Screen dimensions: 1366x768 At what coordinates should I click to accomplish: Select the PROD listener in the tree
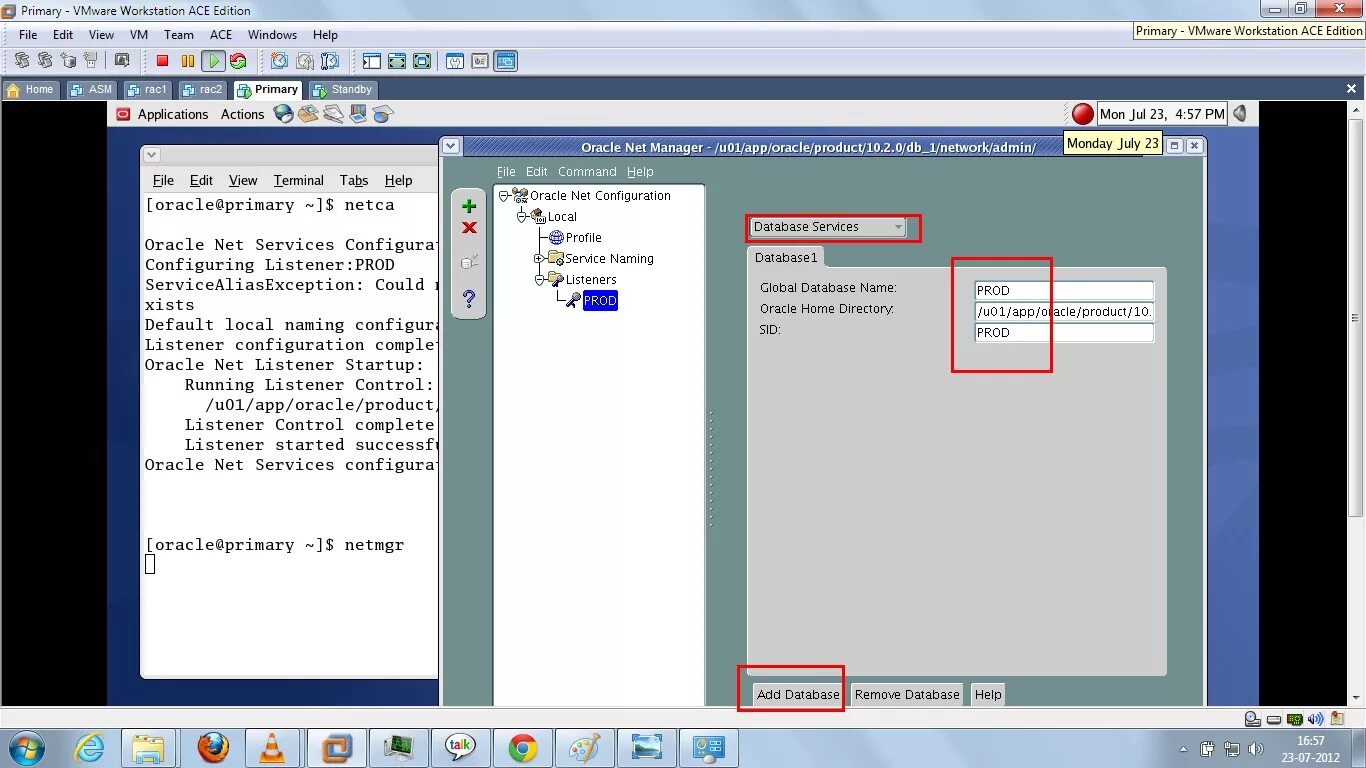600,301
